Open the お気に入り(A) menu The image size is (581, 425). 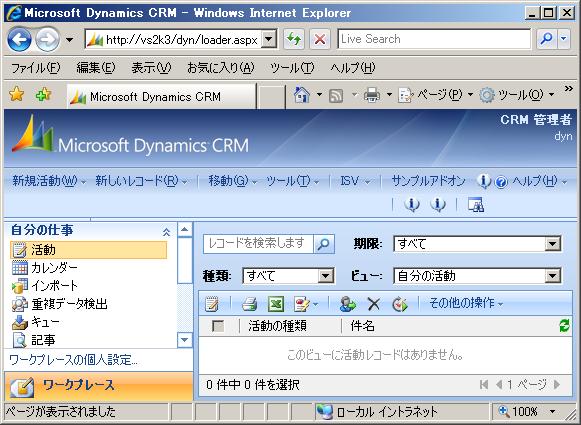[220, 67]
